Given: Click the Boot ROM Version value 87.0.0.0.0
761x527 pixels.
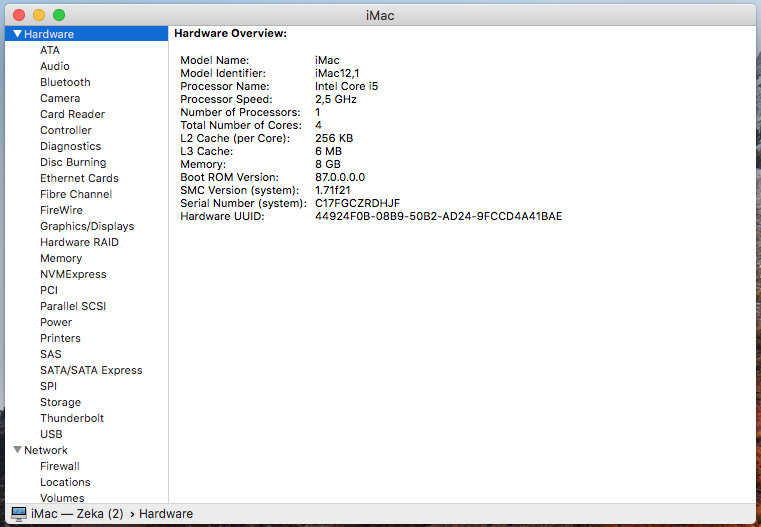Looking at the screenshot, I should tap(340, 177).
